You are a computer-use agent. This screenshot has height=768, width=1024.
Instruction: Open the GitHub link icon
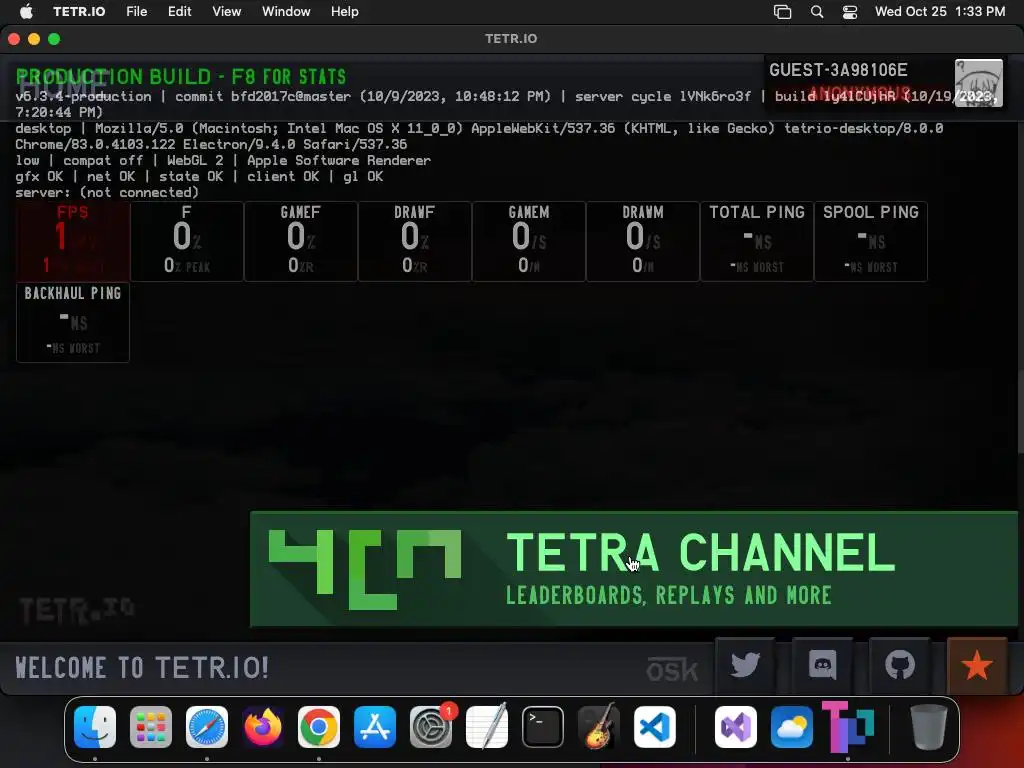[899, 665]
